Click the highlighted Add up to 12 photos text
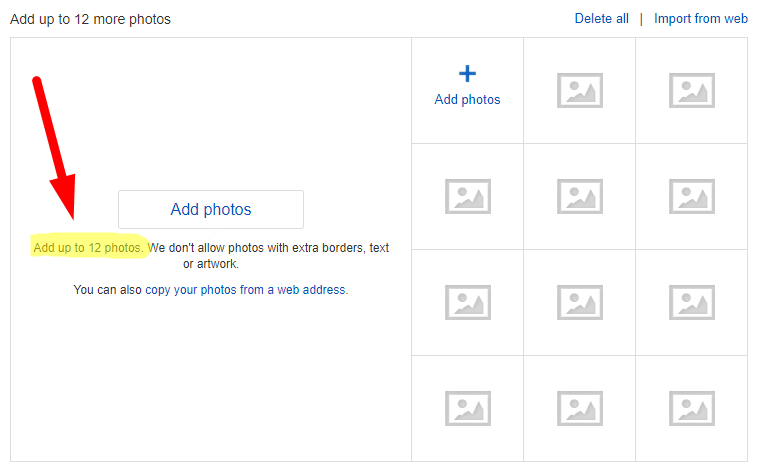Screen dimensions: 764x471 (88, 248)
